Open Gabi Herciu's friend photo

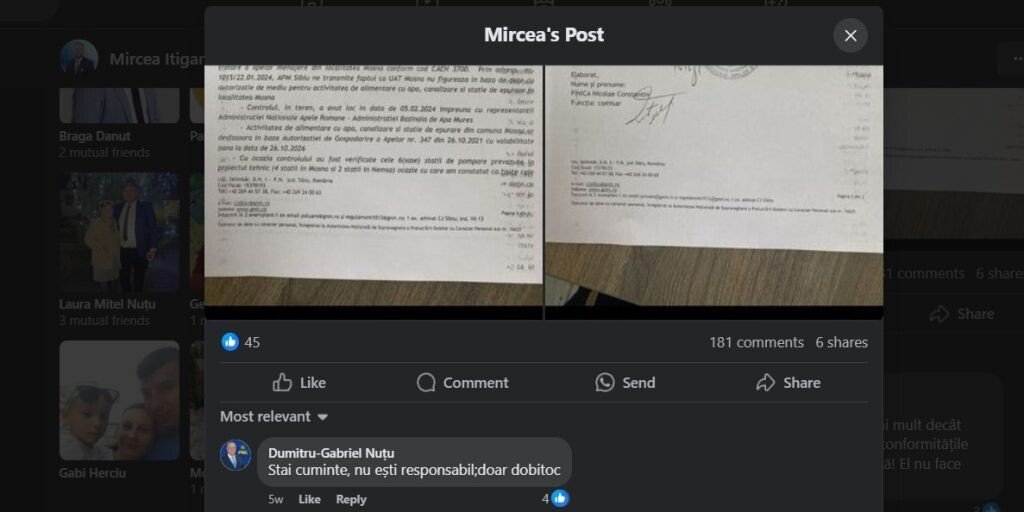pos(120,400)
